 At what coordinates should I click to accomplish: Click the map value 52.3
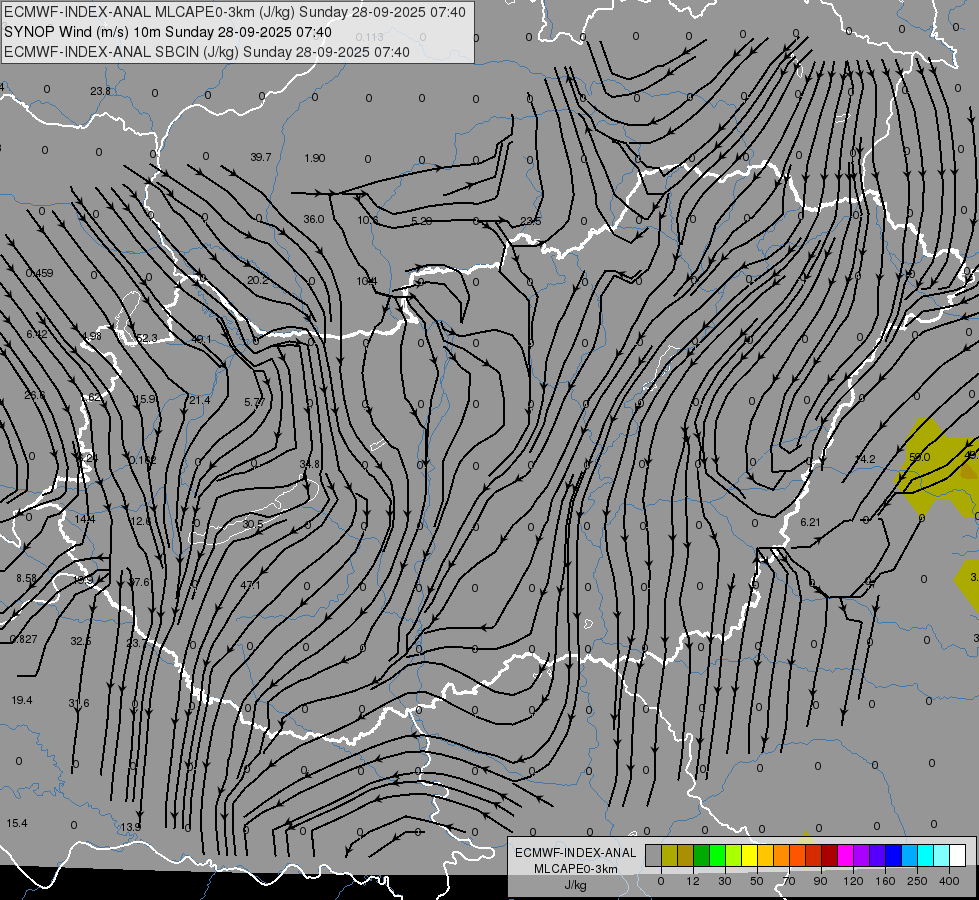tap(147, 339)
